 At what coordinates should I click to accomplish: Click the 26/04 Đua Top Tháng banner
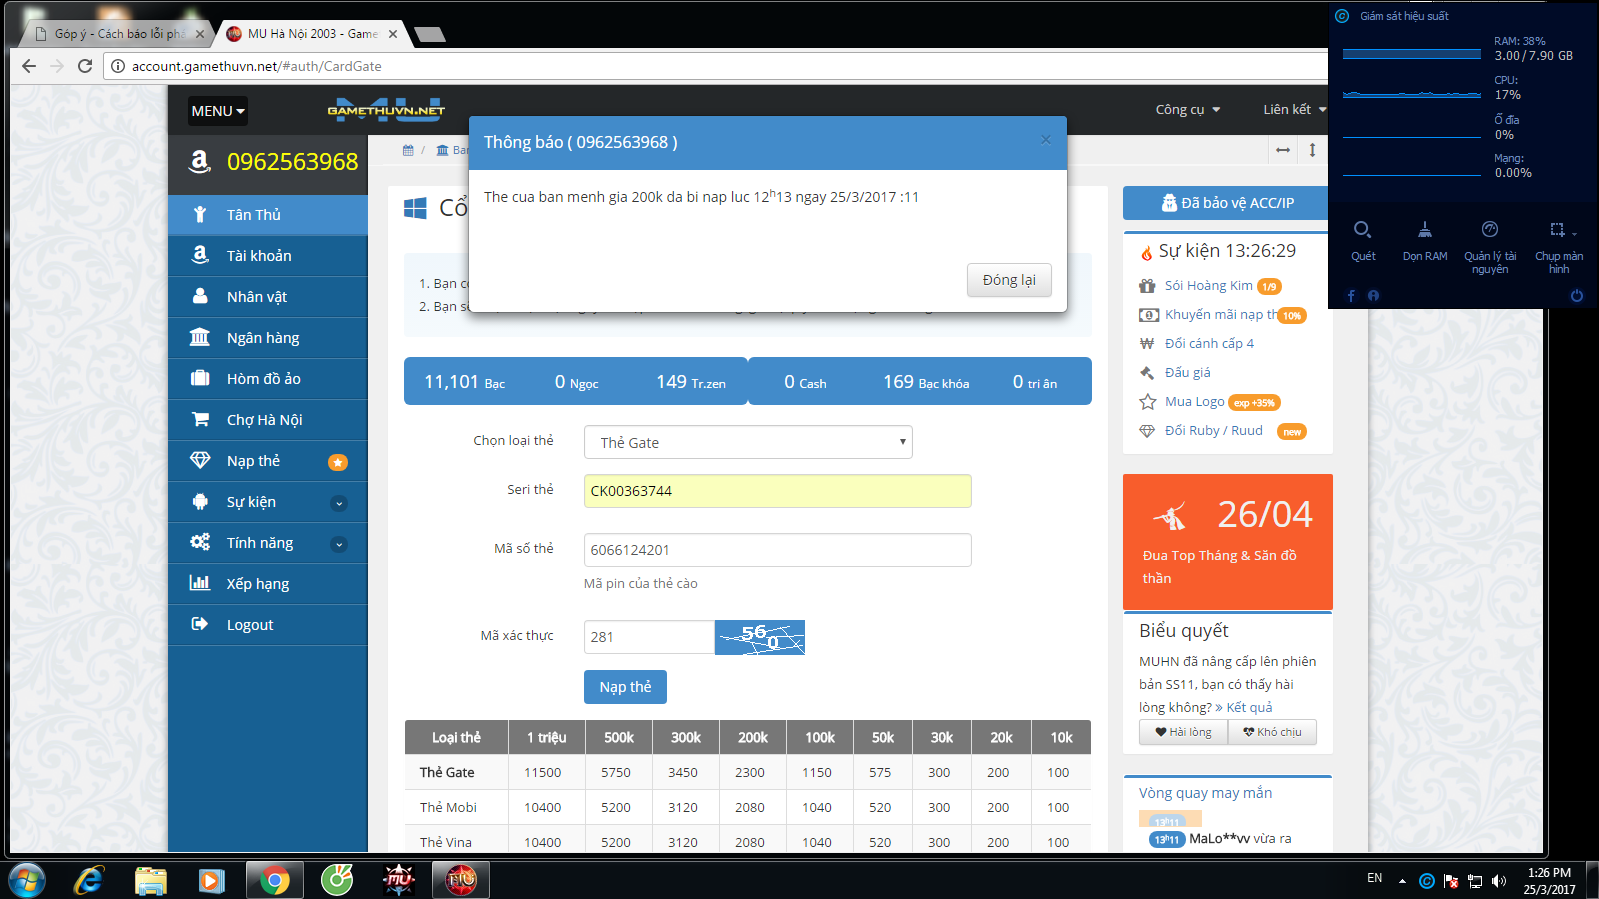(1227, 542)
